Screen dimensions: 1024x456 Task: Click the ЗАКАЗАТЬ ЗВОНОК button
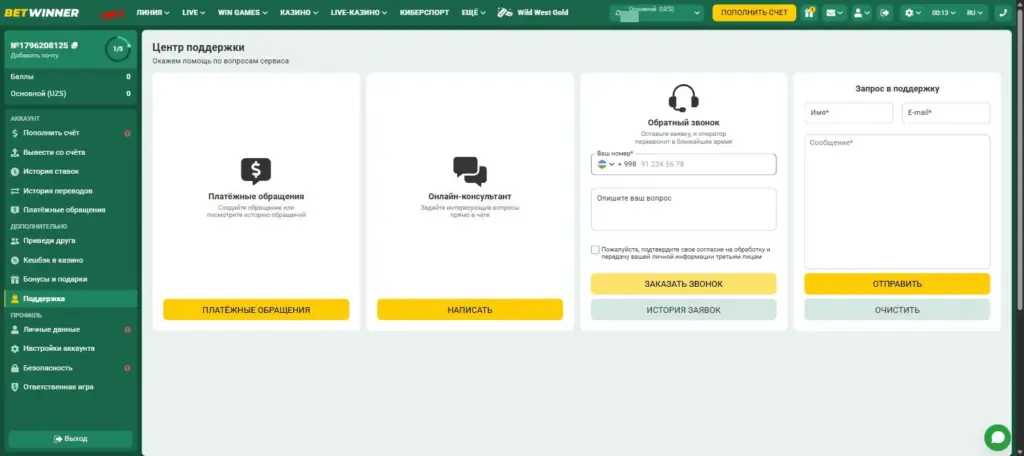point(684,284)
